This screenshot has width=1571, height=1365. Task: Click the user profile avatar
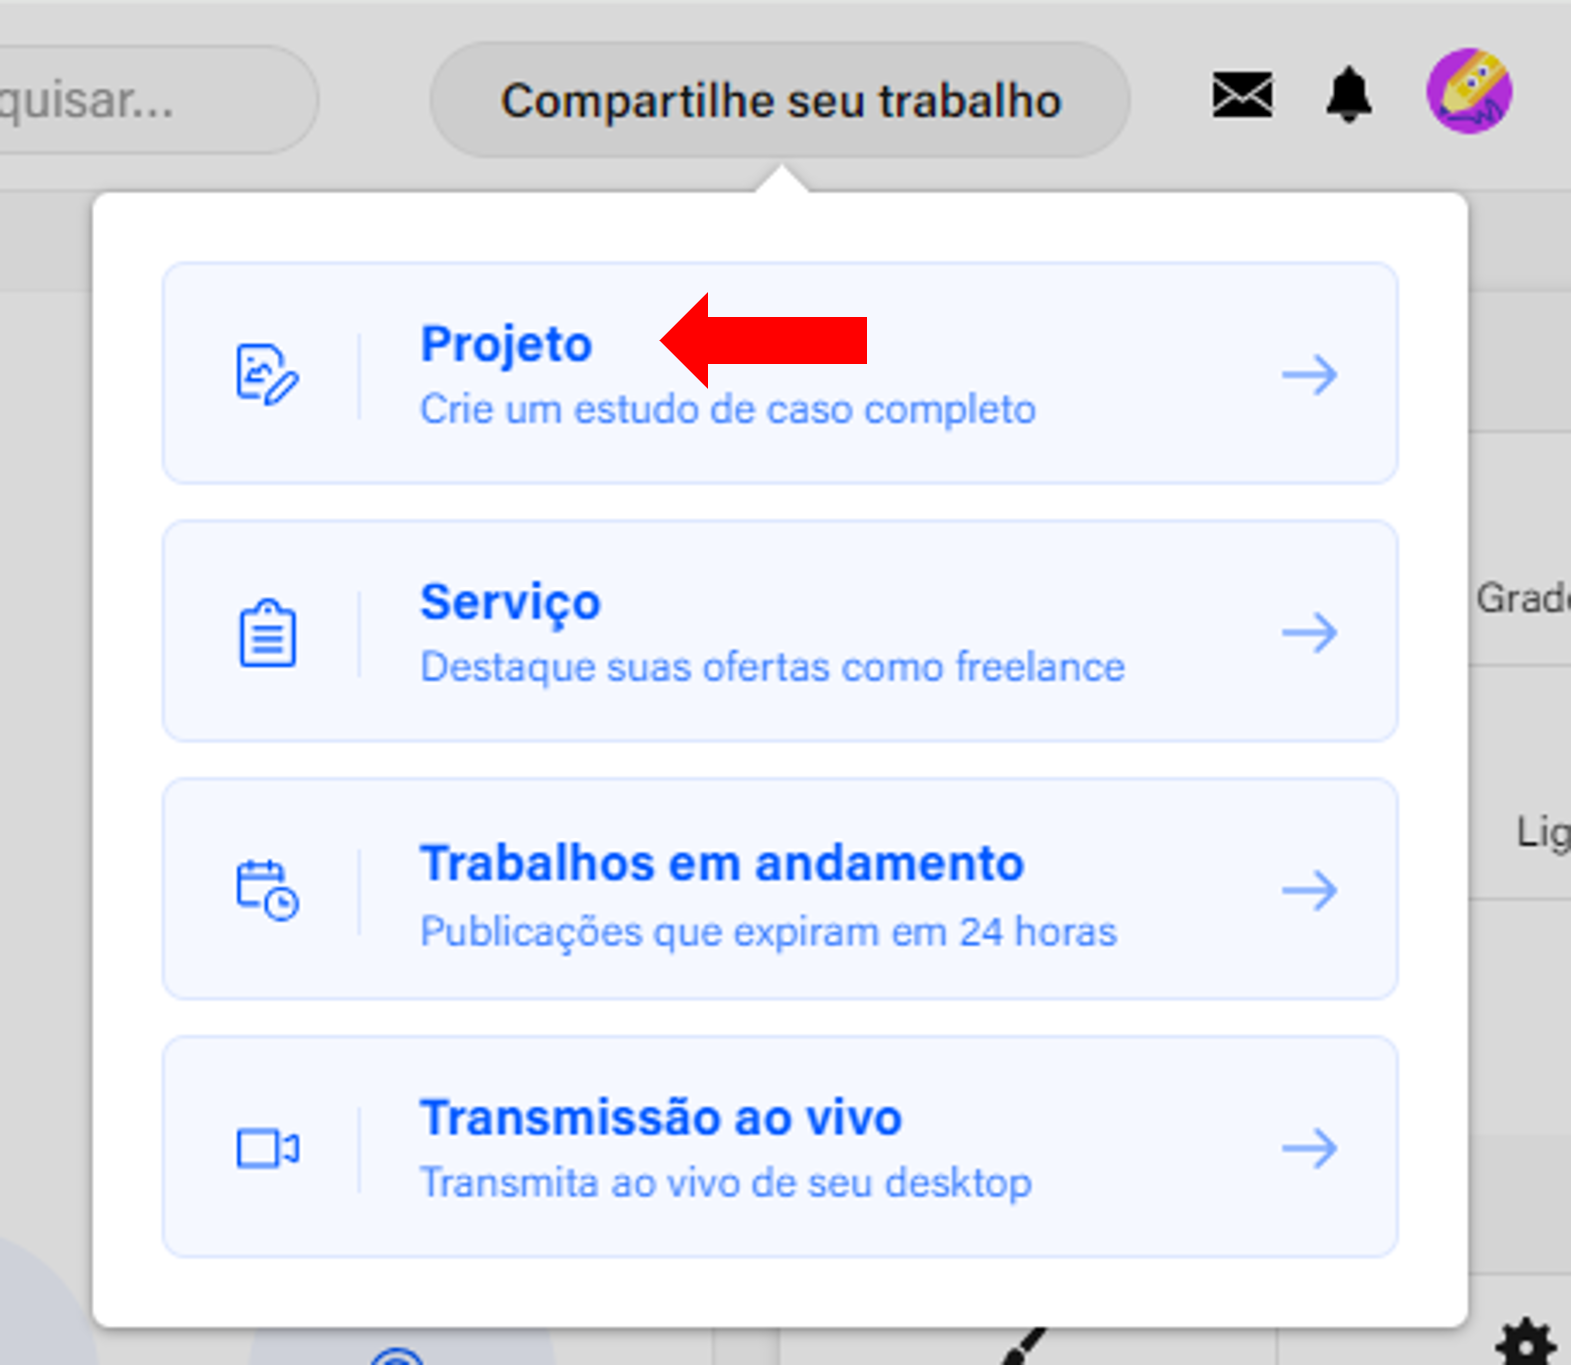[1468, 92]
